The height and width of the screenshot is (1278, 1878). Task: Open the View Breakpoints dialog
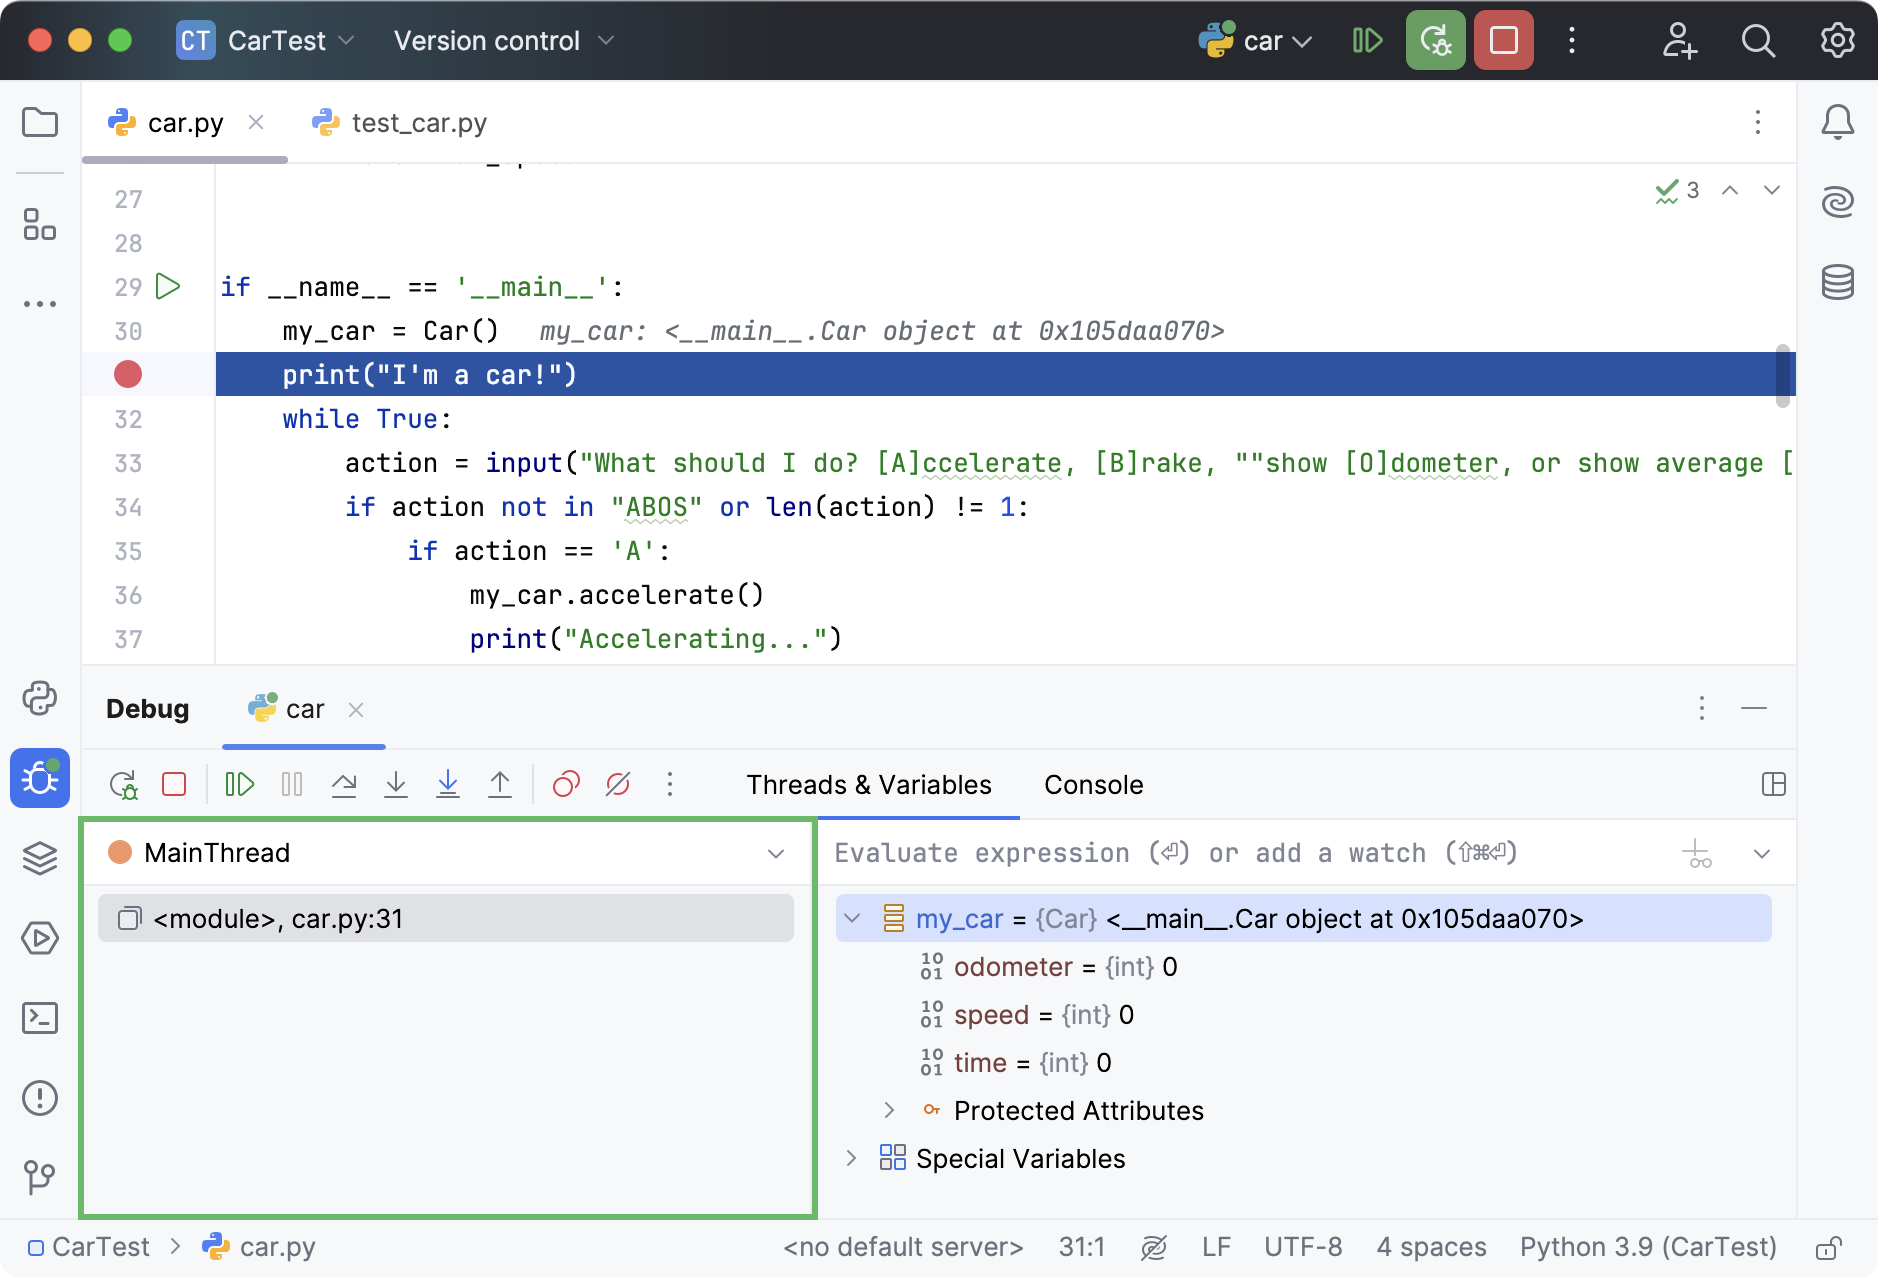click(567, 784)
